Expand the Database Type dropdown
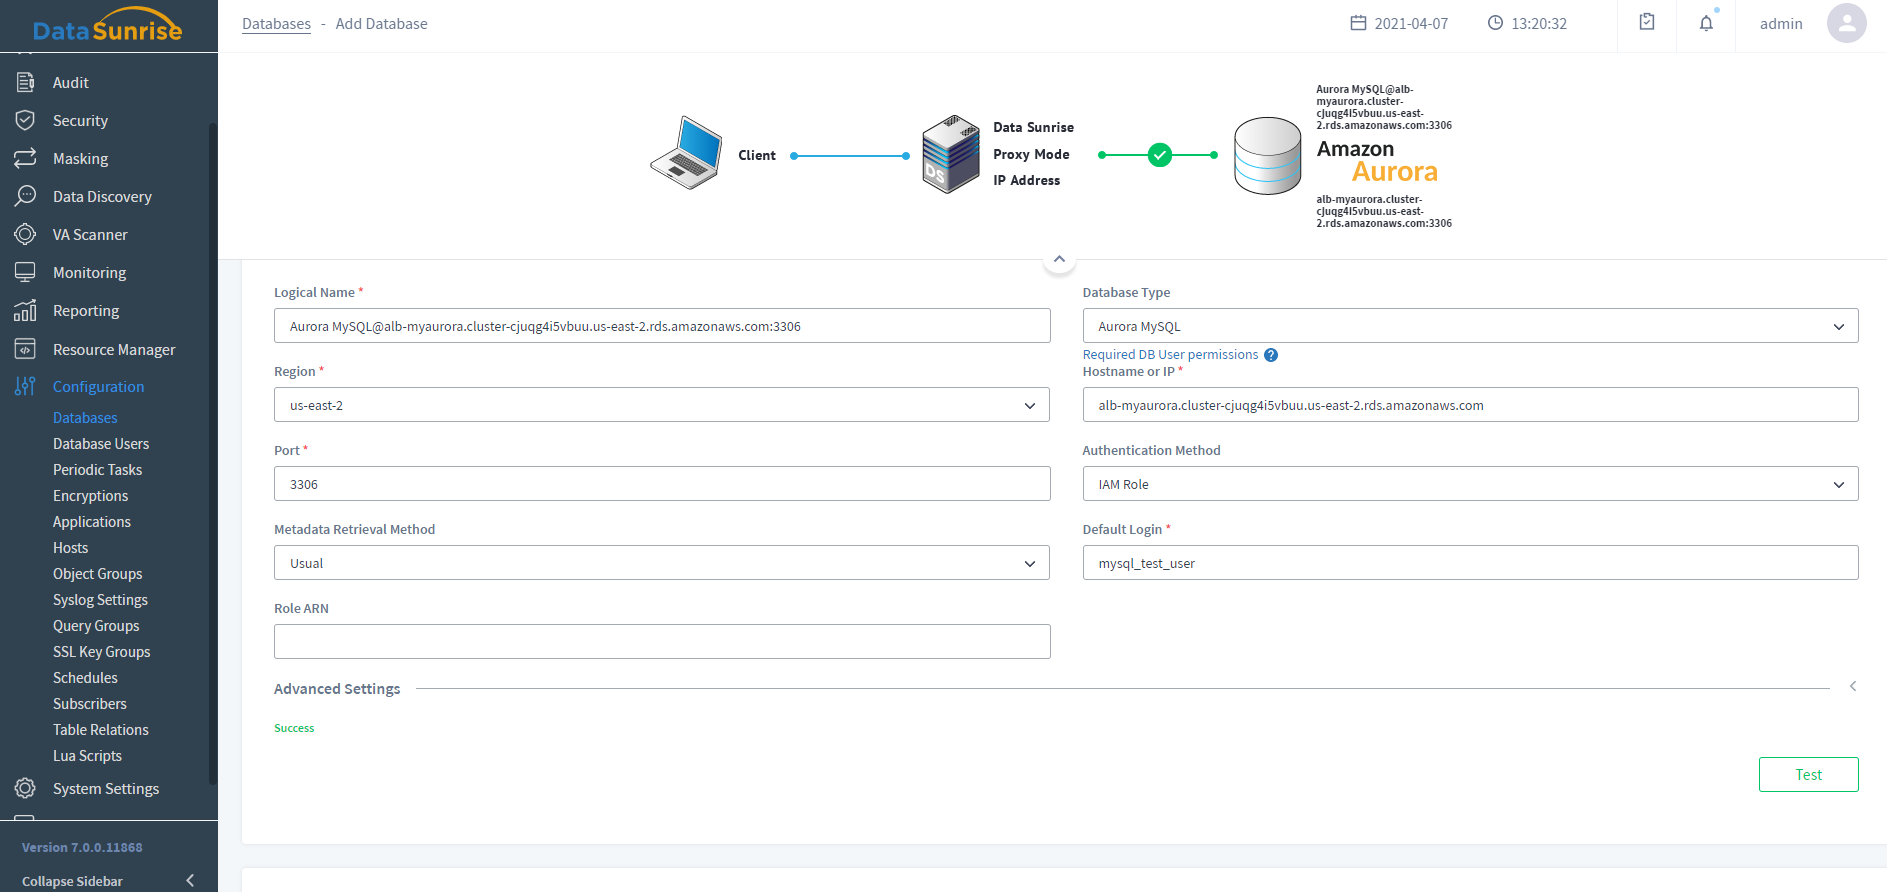This screenshot has width=1887, height=892. click(1469, 326)
